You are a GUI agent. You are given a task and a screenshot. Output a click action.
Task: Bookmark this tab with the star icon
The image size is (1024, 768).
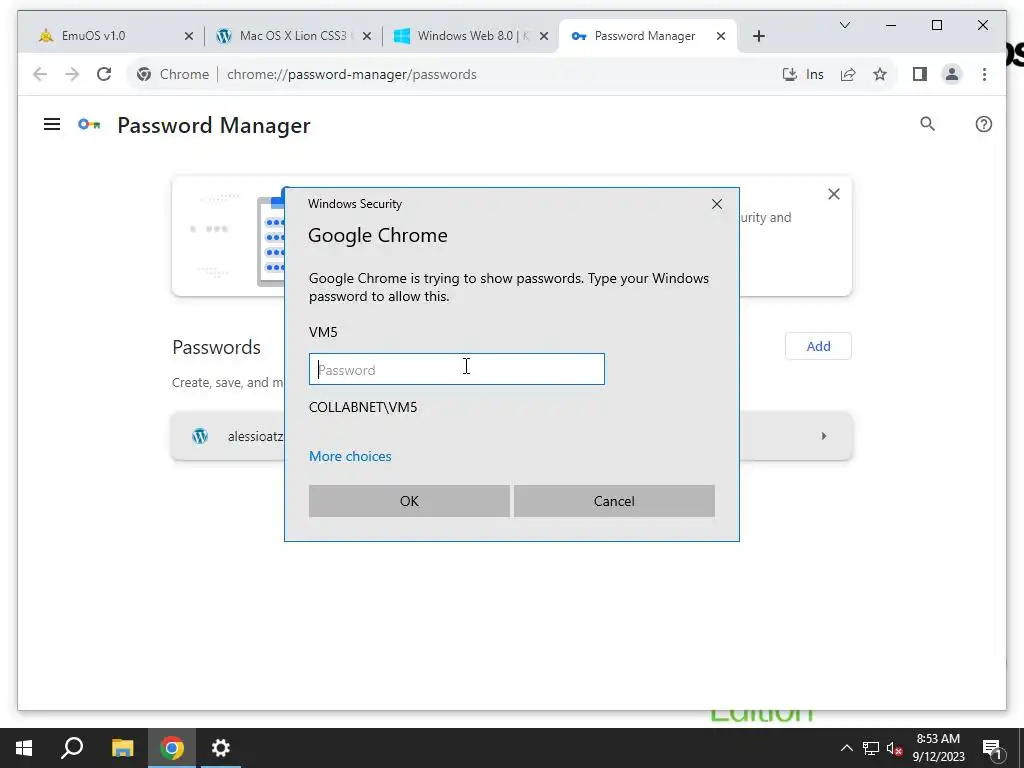[x=880, y=74]
